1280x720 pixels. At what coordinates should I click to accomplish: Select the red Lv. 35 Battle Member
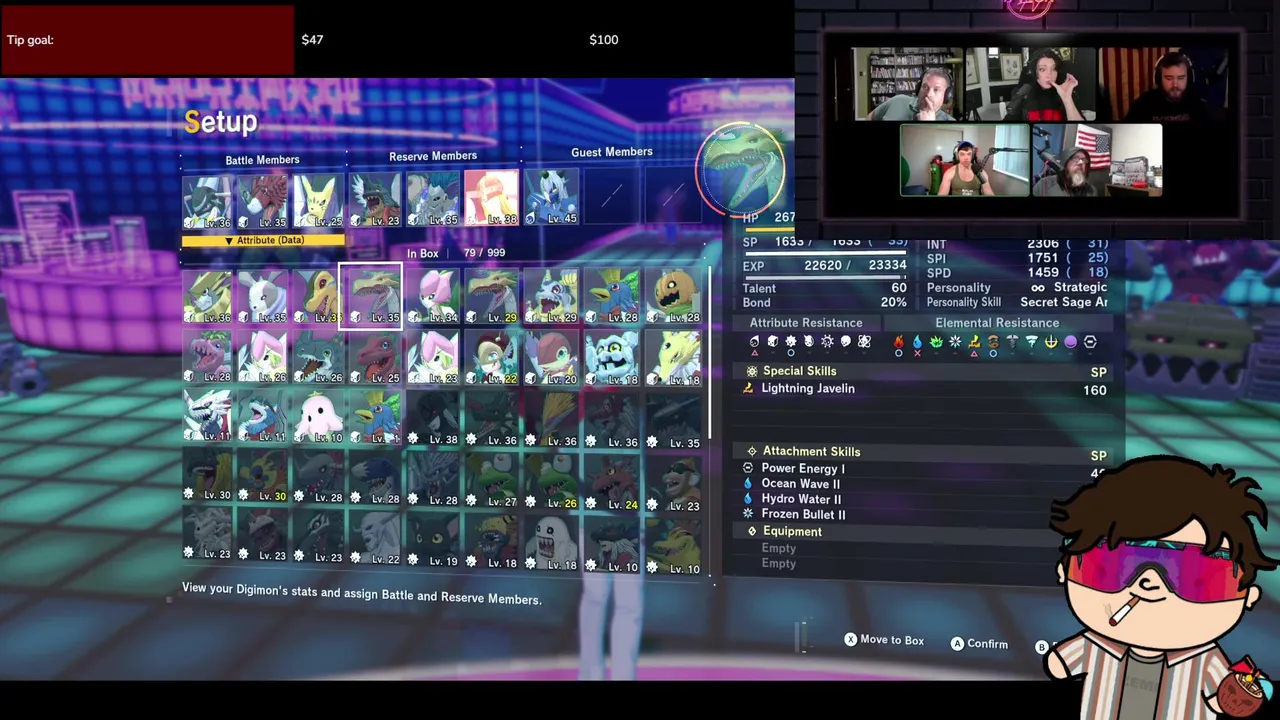(263, 201)
